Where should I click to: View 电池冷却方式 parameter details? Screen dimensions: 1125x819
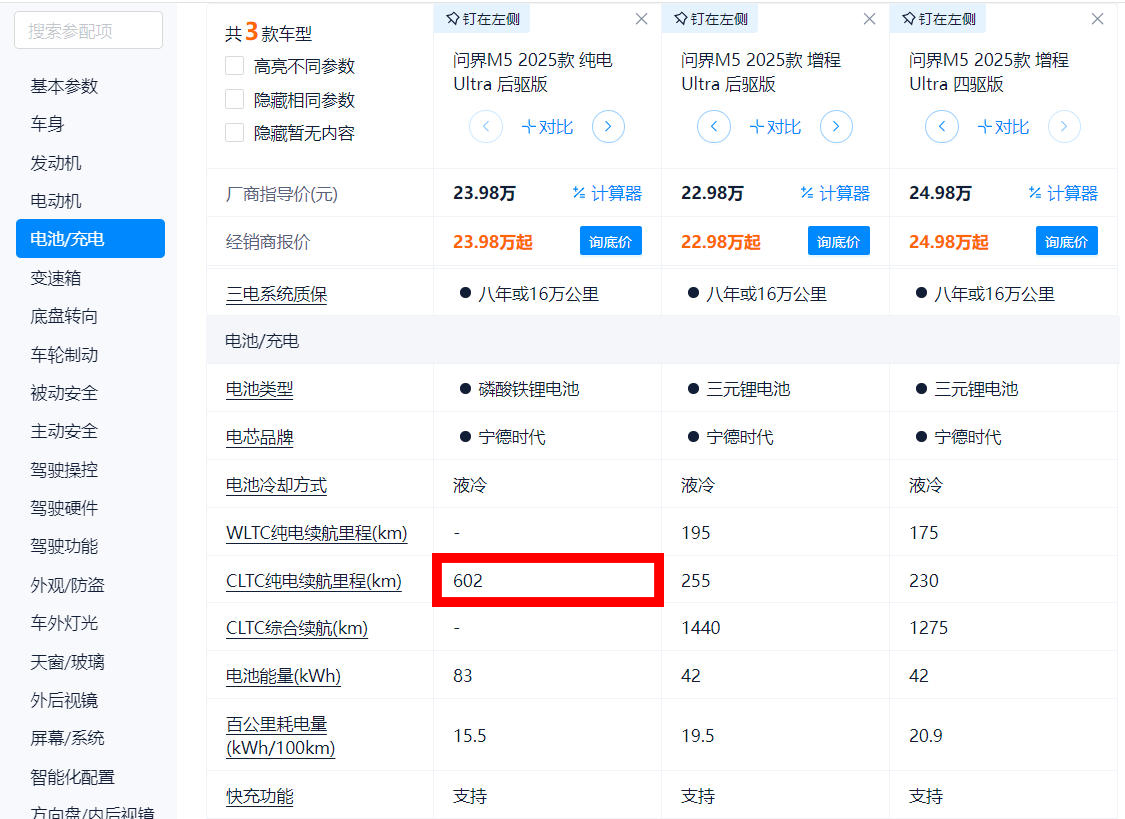(x=276, y=486)
